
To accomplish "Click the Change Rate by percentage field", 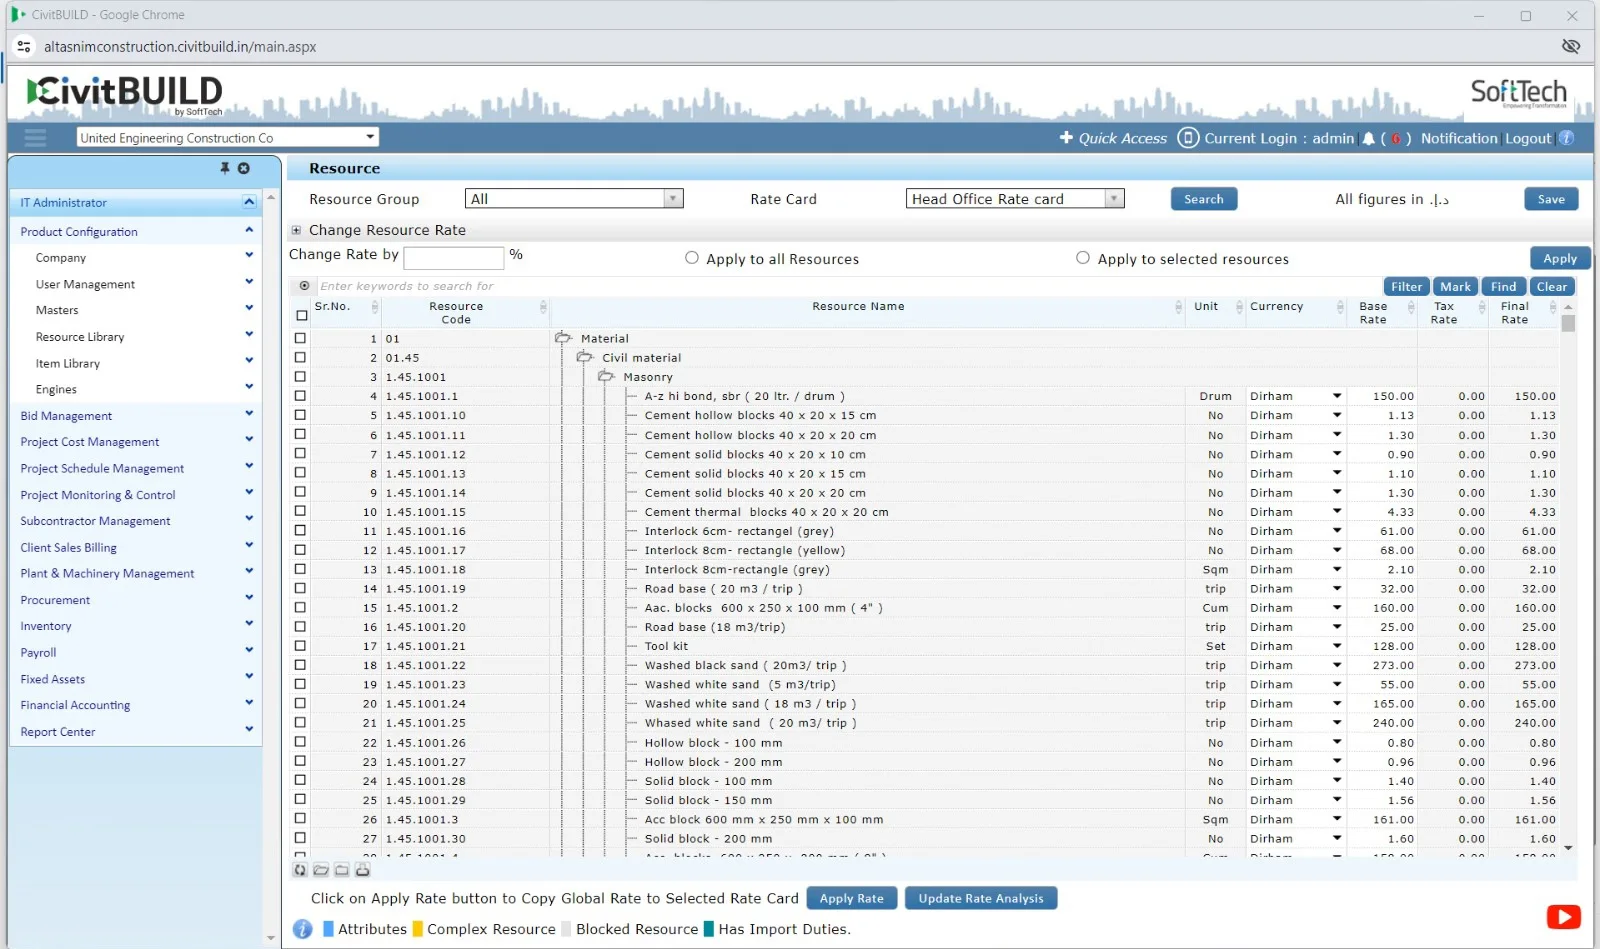I will pos(454,257).
